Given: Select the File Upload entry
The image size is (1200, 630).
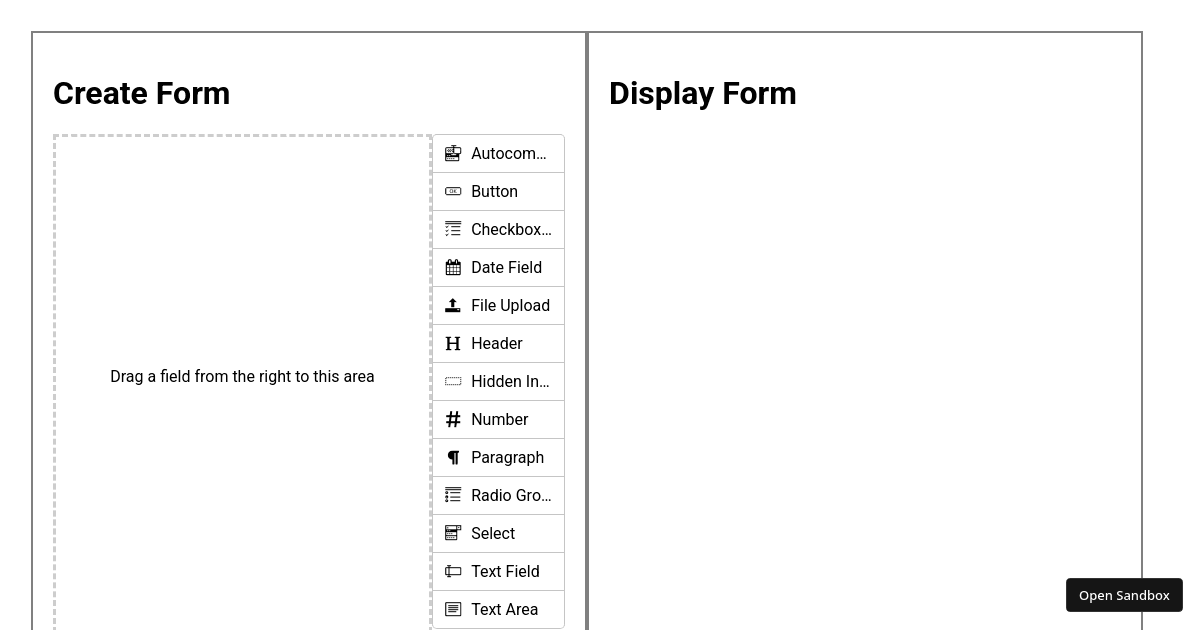Looking at the screenshot, I should (498, 305).
